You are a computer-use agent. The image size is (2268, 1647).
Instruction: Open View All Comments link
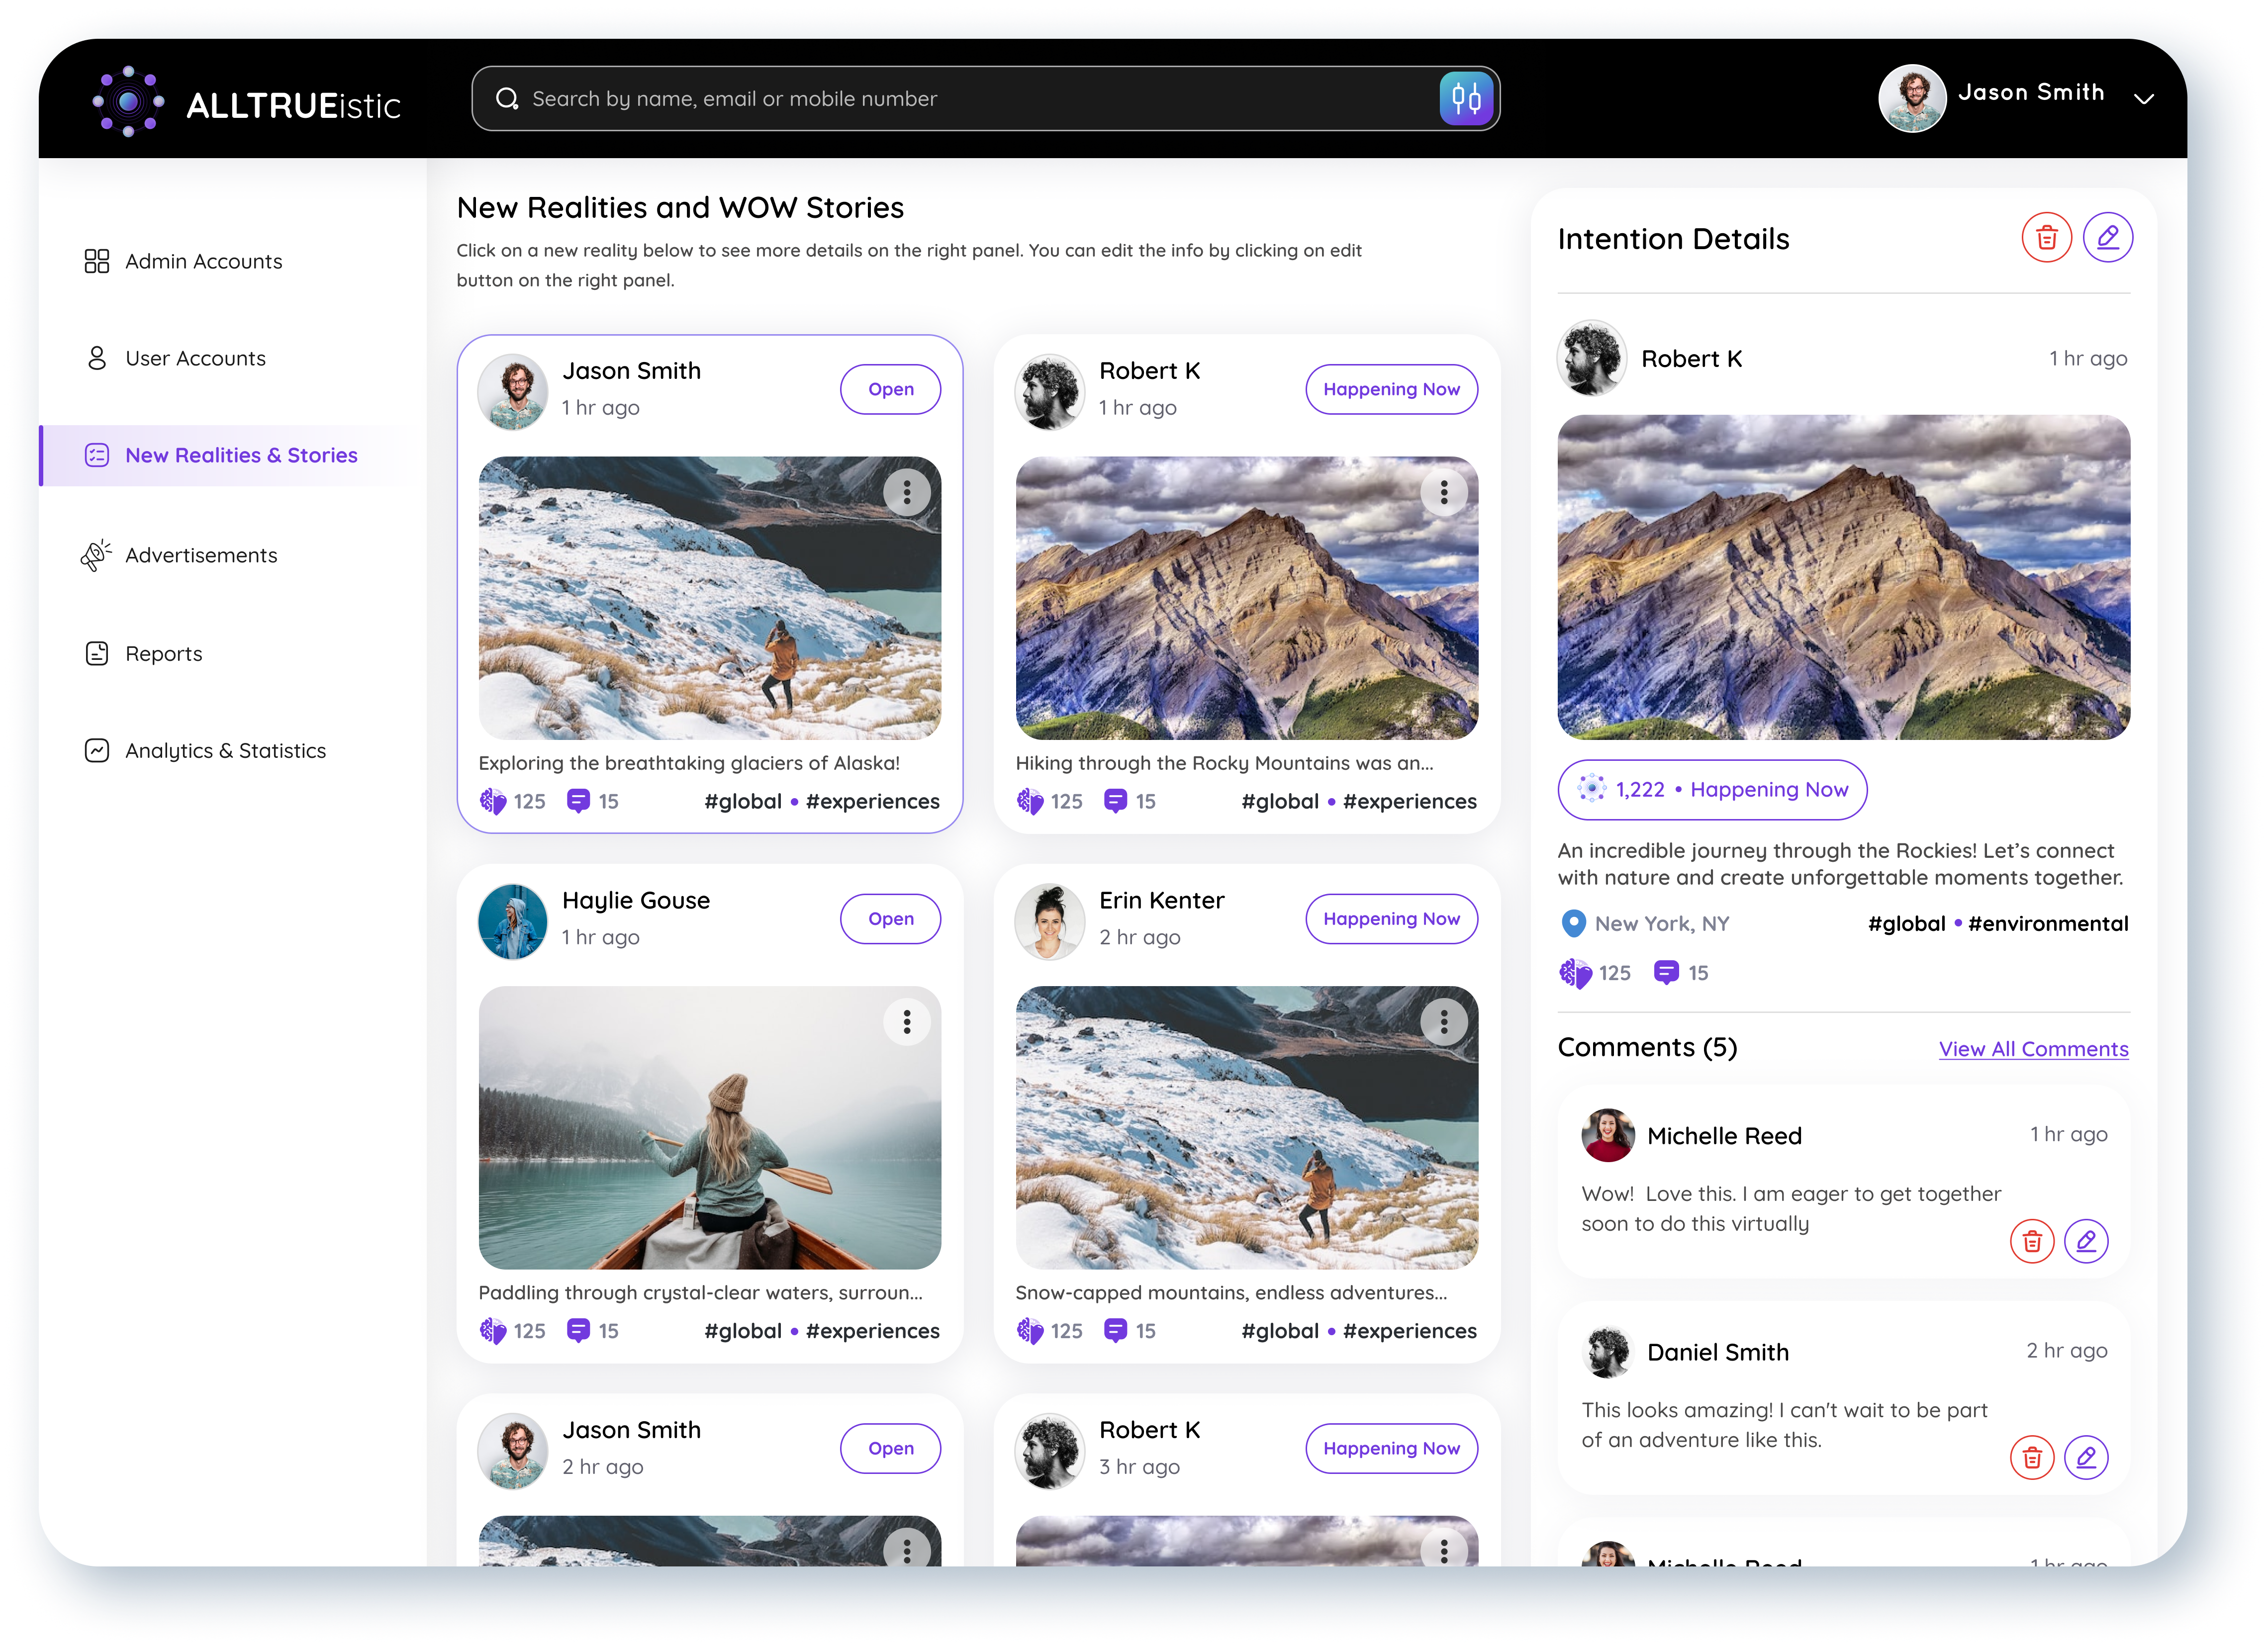[2033, 1049]
